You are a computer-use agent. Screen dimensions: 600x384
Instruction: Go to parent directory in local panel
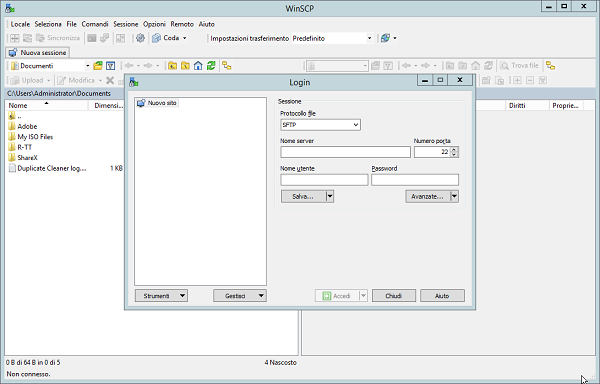(x=172, y=66)
